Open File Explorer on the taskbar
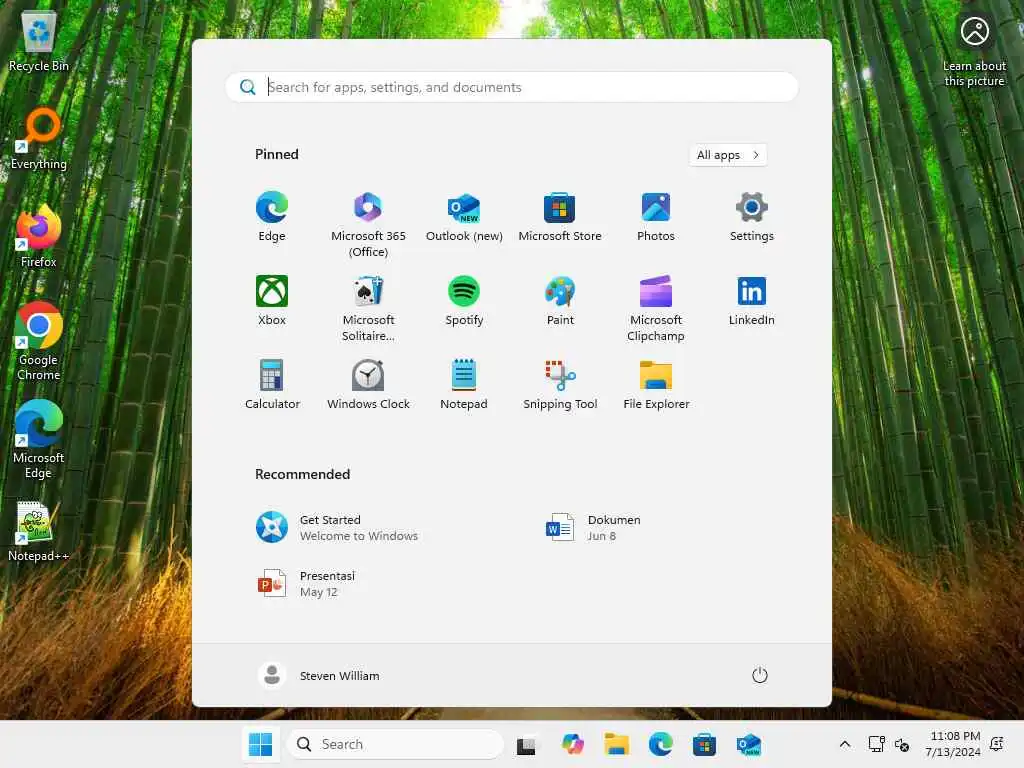The image size is (1024, 768). [616, 744]
